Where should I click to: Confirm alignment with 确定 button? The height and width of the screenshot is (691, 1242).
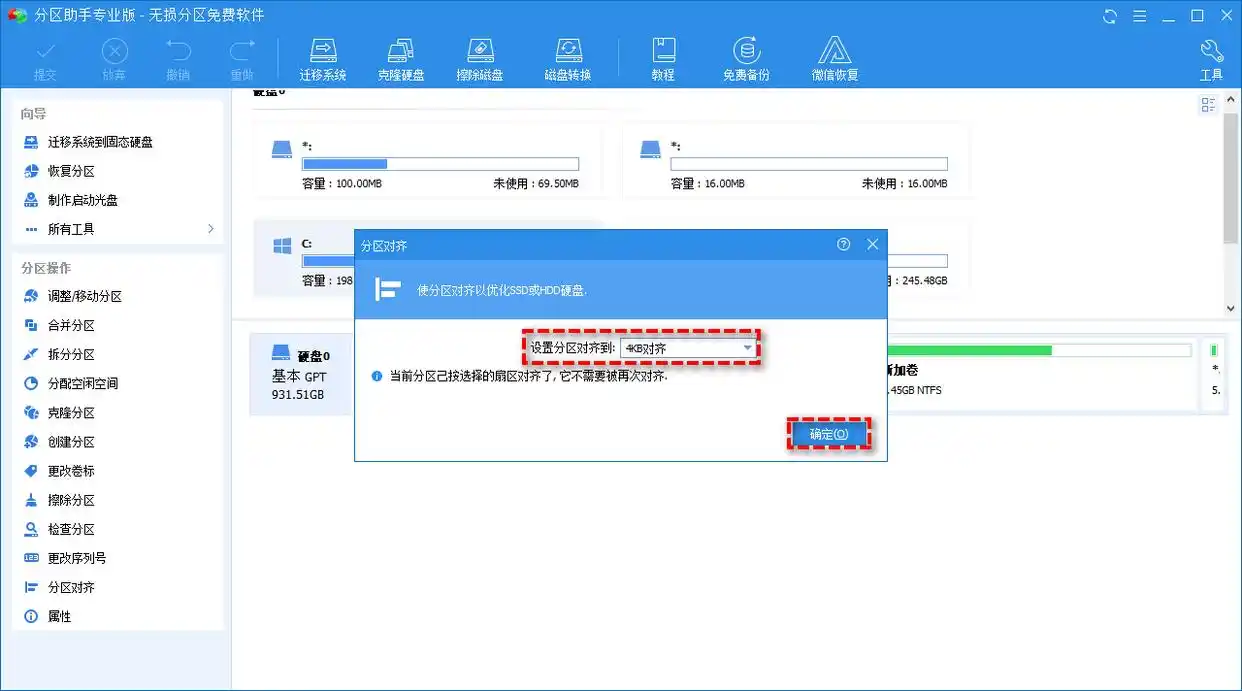[829, 434]
